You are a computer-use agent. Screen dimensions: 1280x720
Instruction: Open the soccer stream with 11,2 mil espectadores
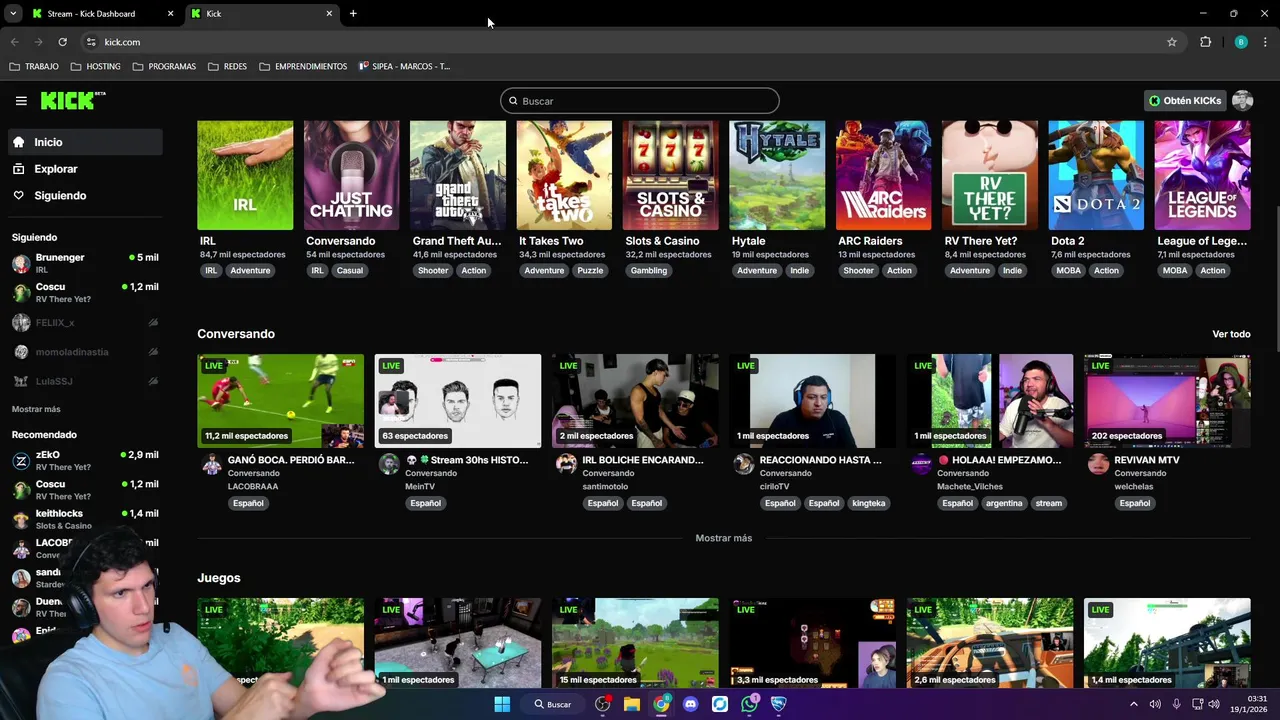tap(281, 401)
